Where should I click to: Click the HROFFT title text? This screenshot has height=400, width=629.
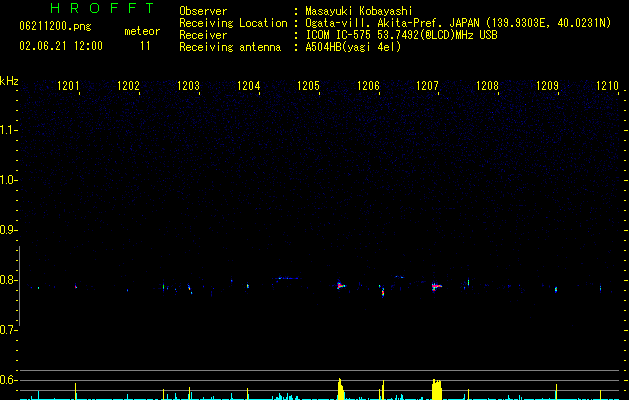pyautogui.click(x=102, y=8)
